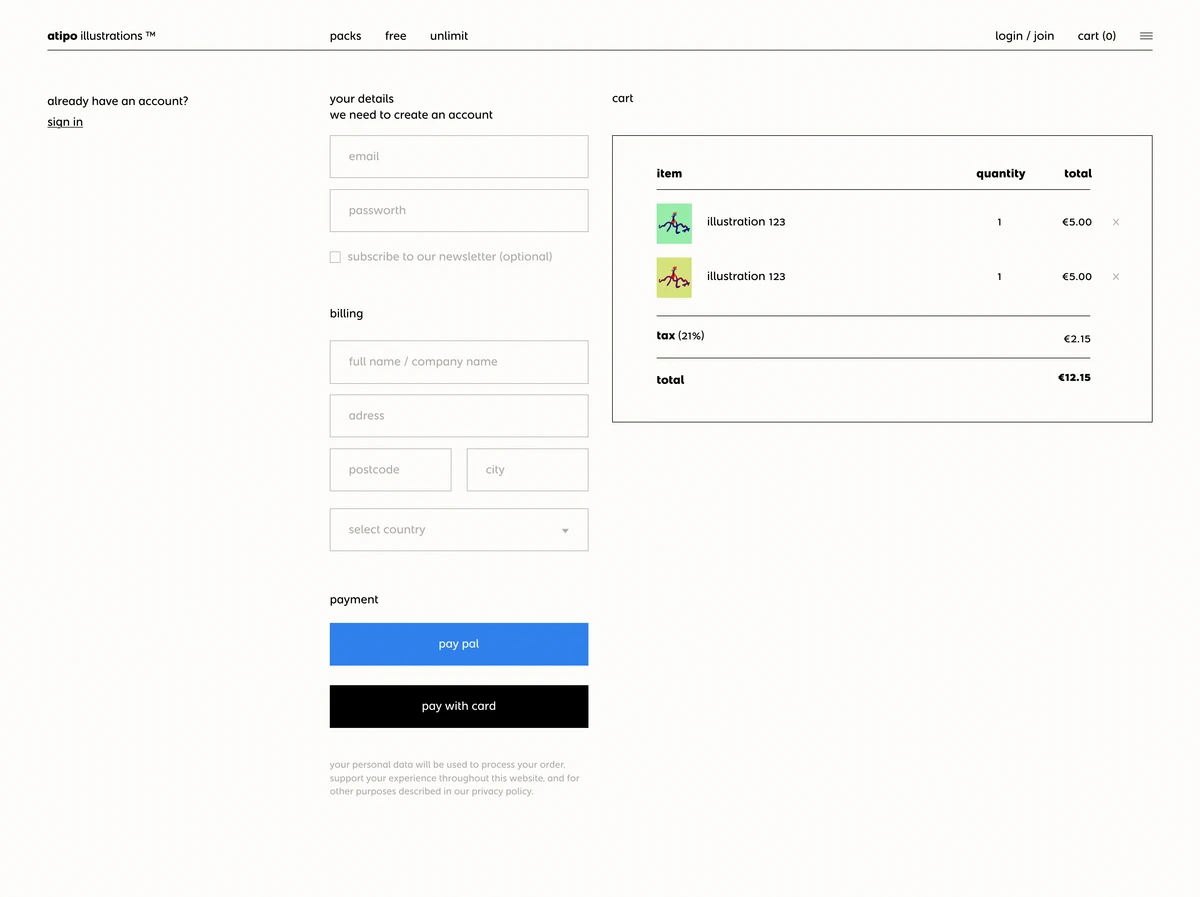Click the email input field
The width and height of the screenshot is (1200, 897).
458,156
